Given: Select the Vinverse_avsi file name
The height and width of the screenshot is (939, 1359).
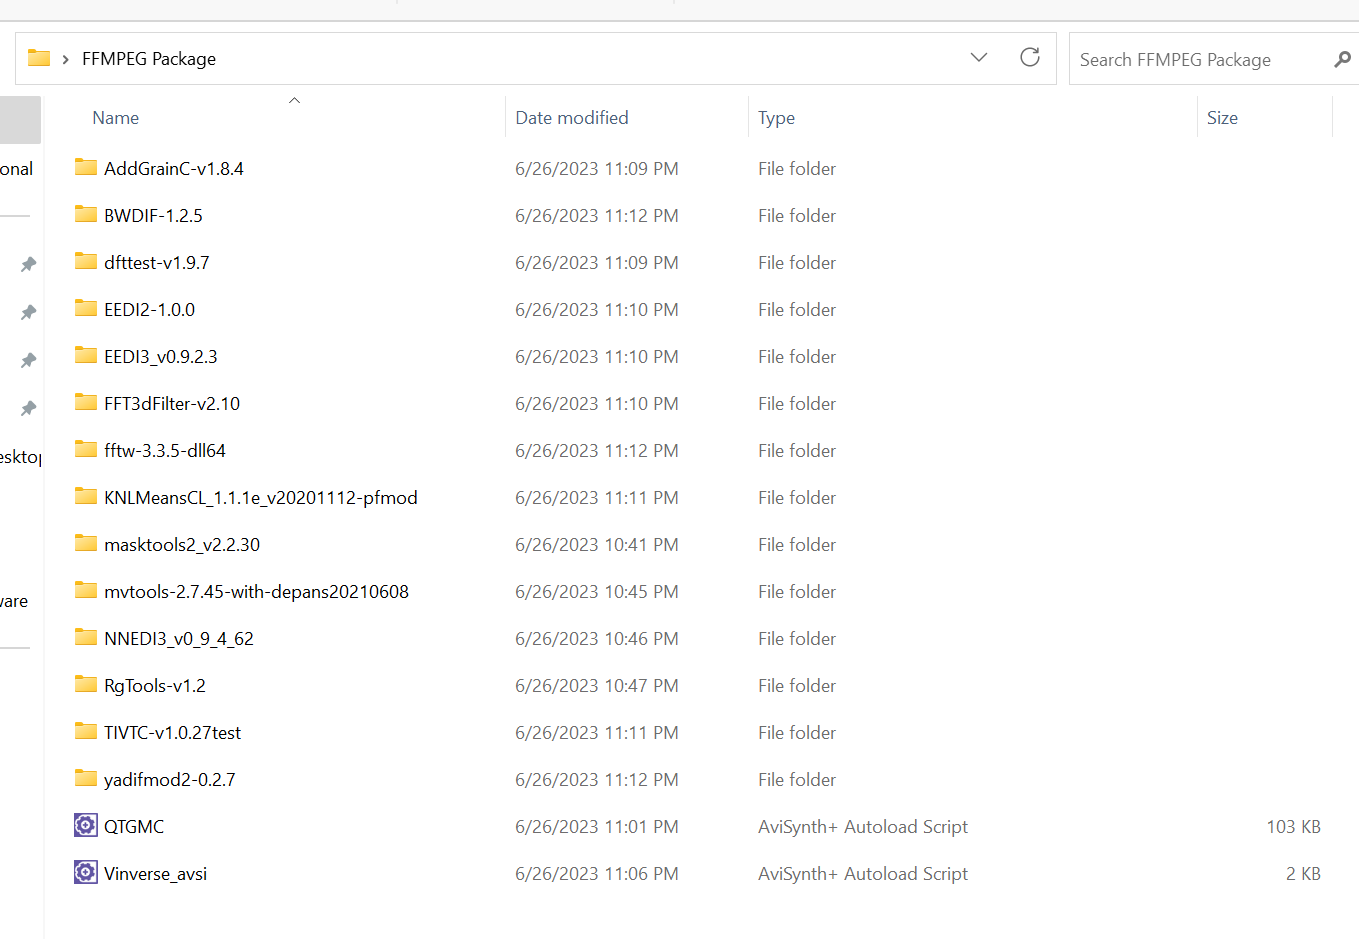Looking at the screenshot, I should tap(156, 874).
